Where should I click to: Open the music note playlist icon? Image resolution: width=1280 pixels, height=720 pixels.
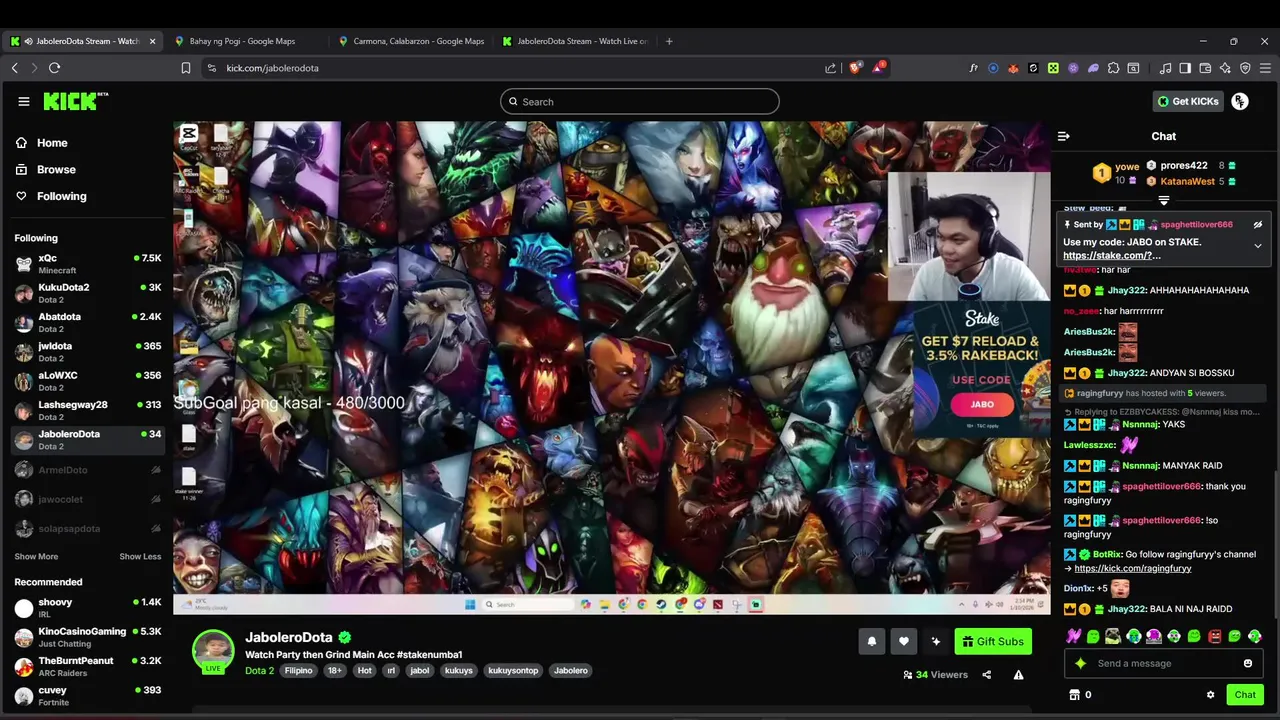(1165, 68)
